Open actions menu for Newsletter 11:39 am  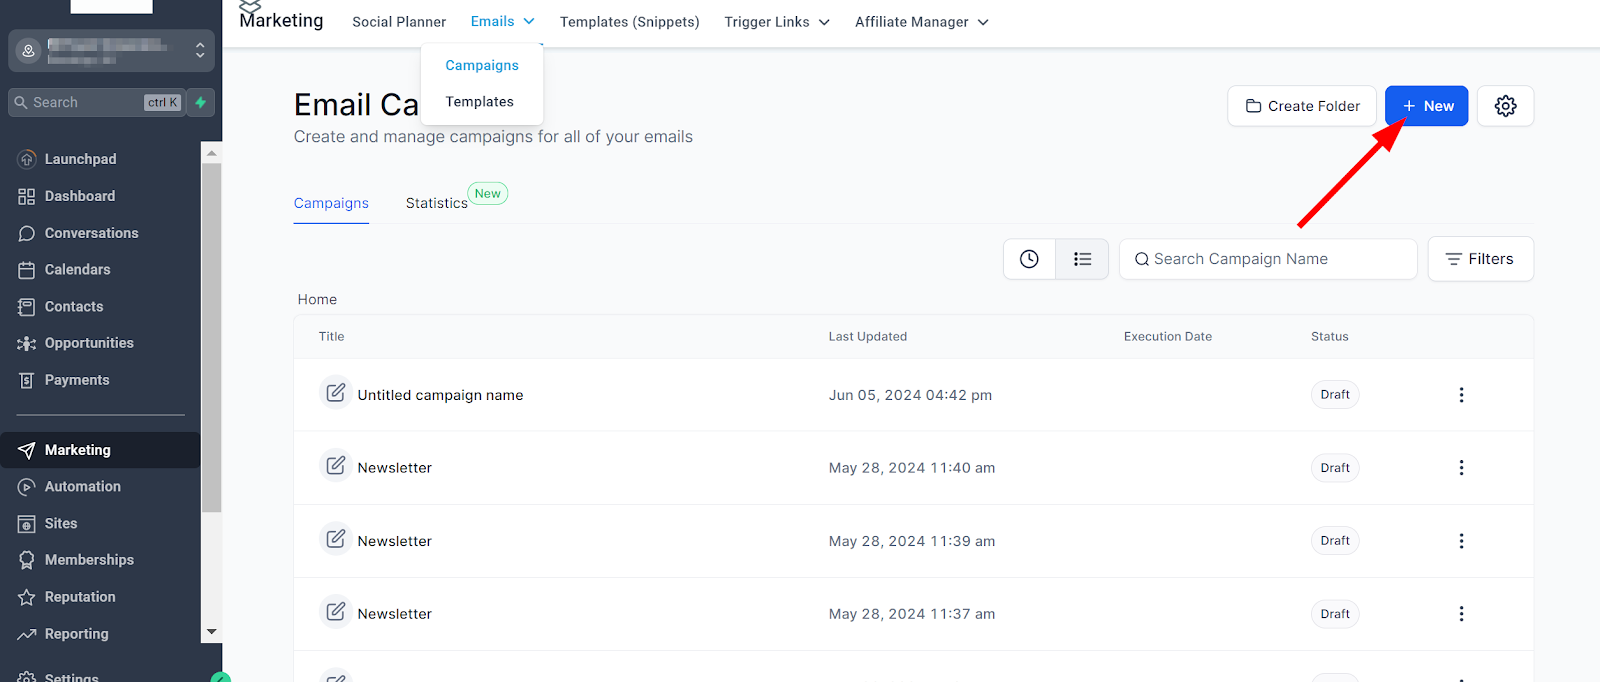point(1461,541)
